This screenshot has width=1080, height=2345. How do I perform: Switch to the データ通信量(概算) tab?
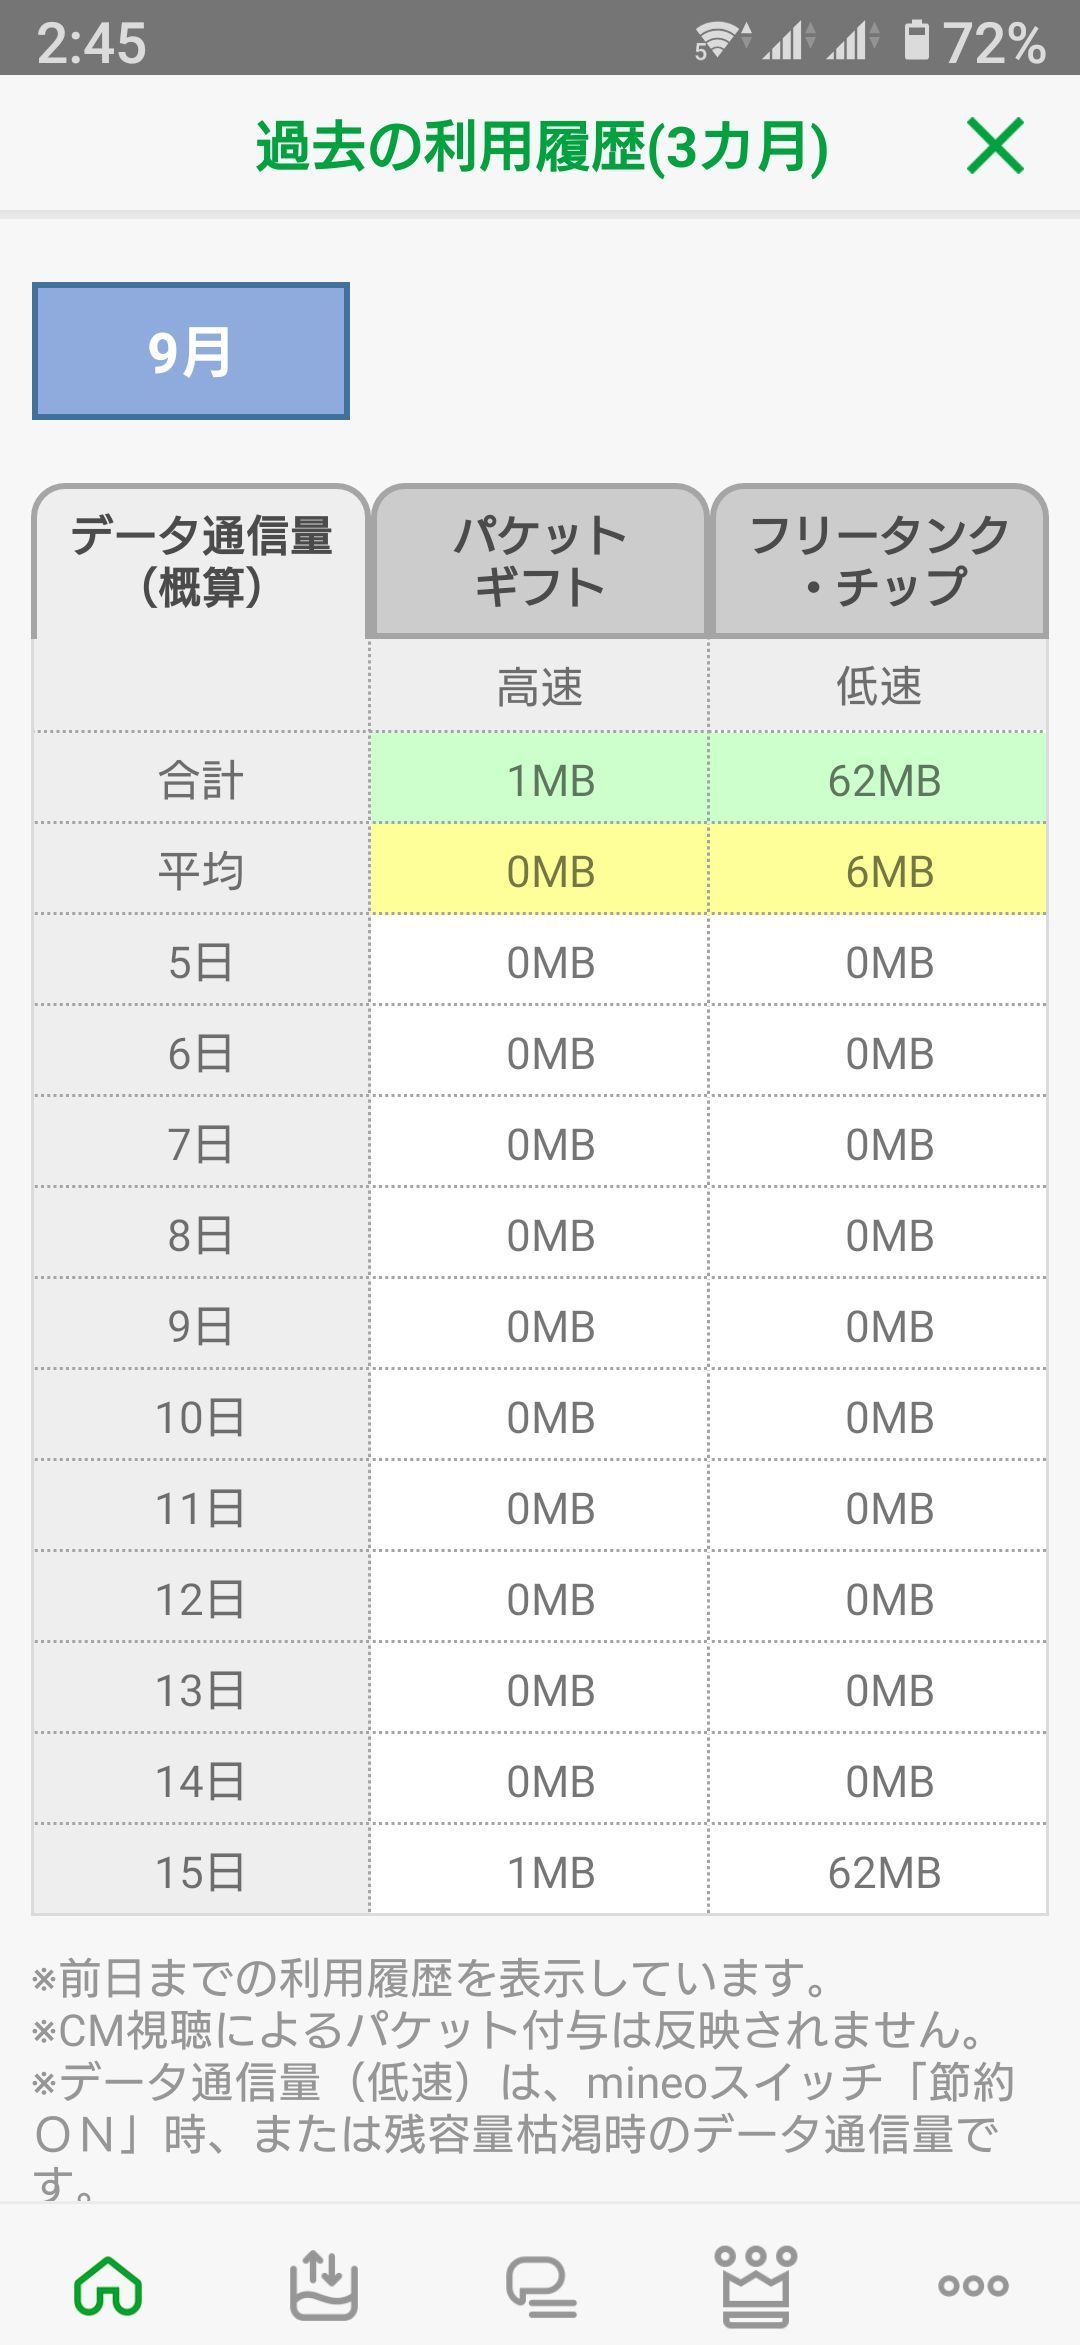(x=201, y=561)
